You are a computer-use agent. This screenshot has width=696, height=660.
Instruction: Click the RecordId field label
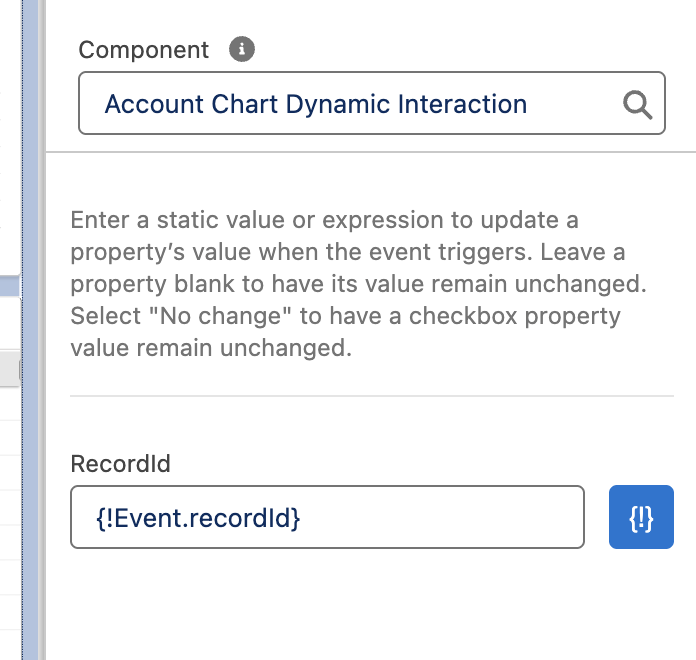tap(120, 464)
